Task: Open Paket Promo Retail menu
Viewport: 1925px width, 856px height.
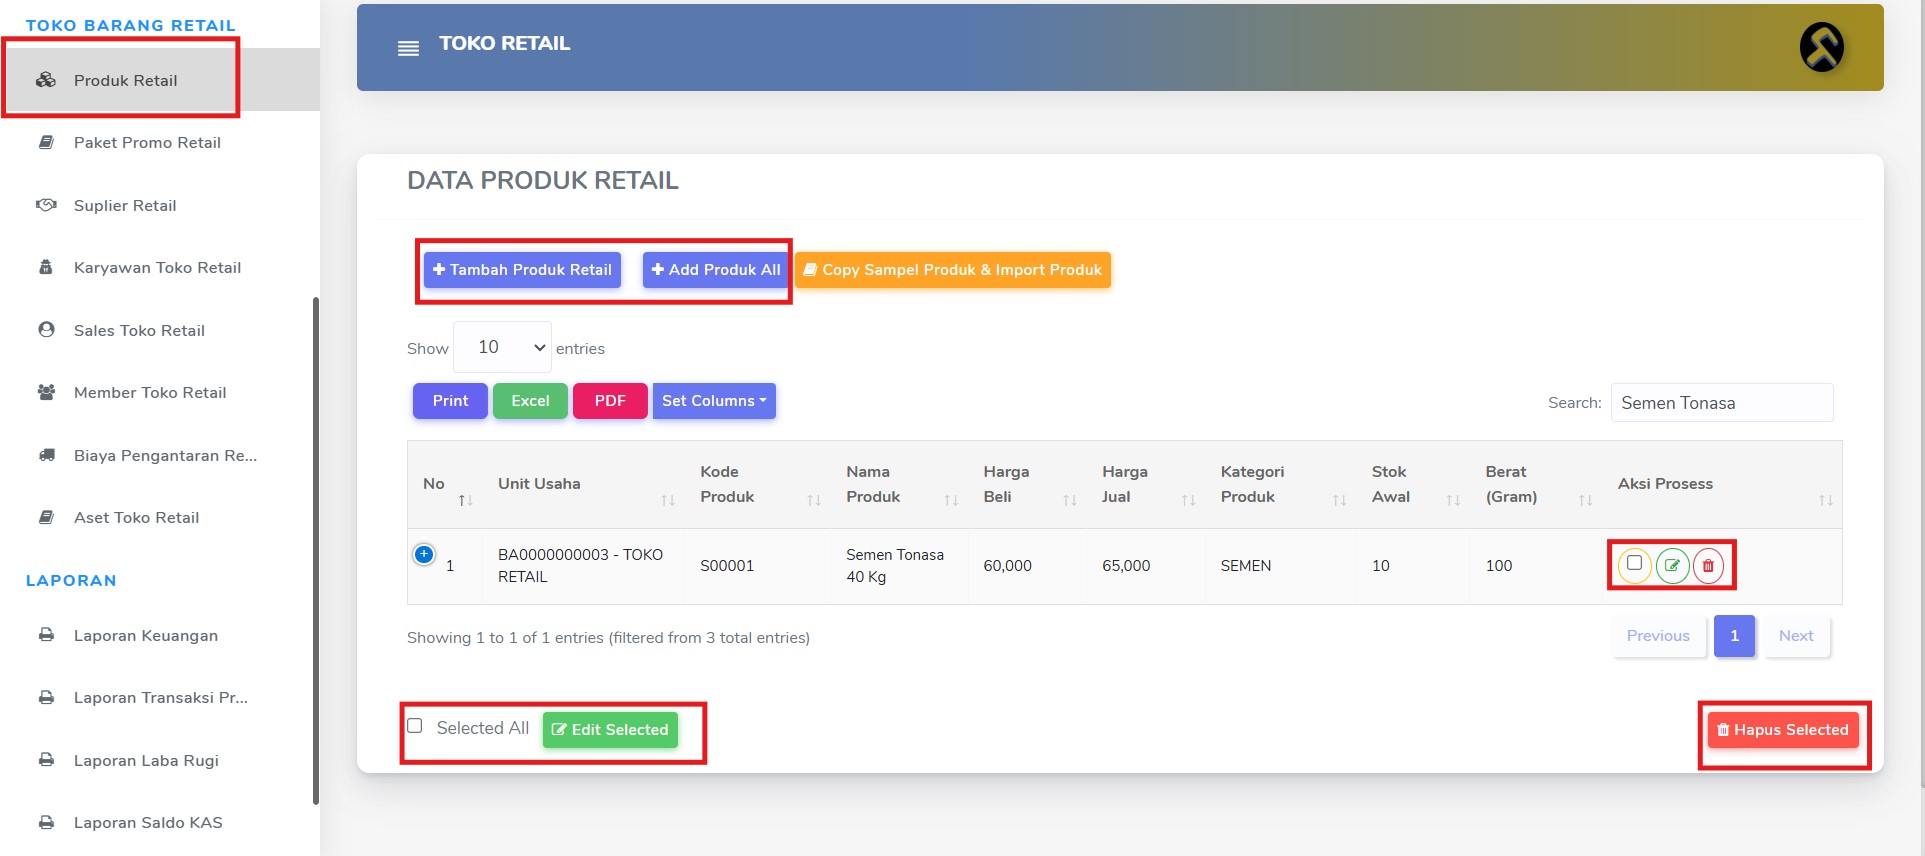Action: point(160,142)
